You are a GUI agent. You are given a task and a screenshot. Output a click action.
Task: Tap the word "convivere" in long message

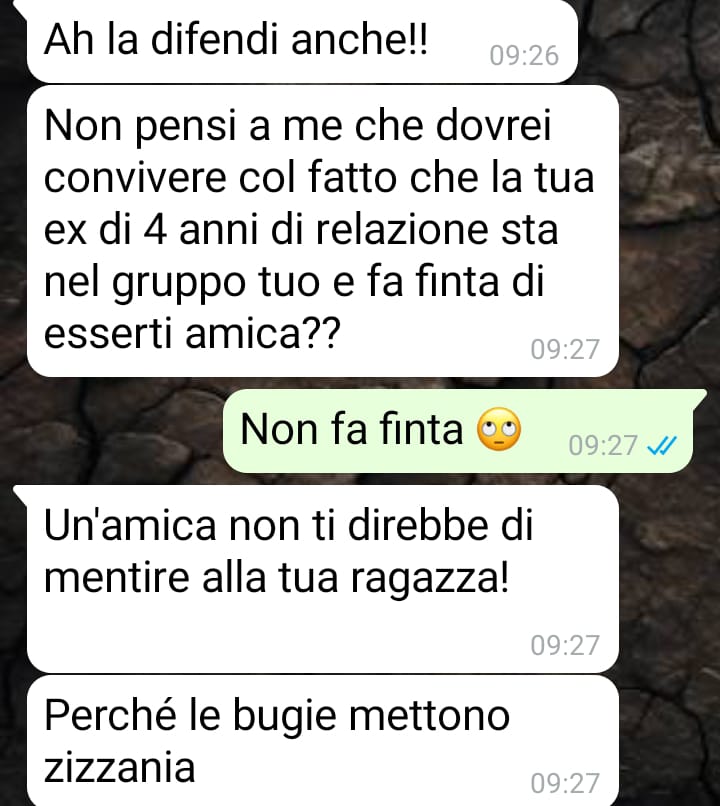[135, 179]
